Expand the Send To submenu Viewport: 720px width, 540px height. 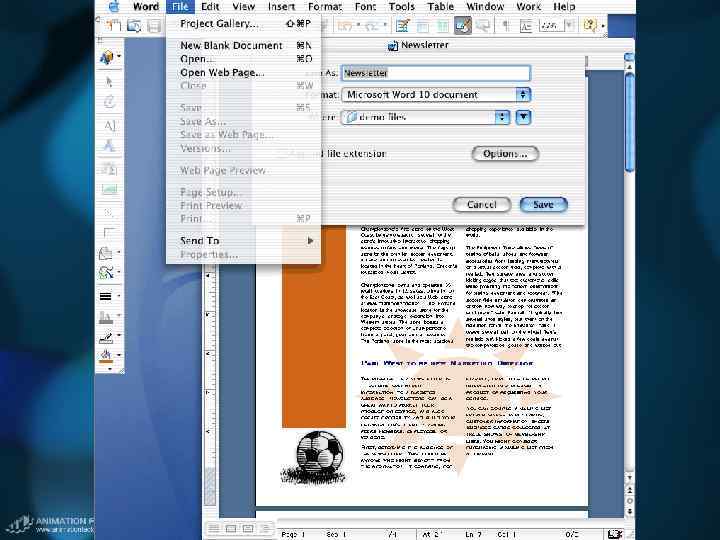coord(243,241)
